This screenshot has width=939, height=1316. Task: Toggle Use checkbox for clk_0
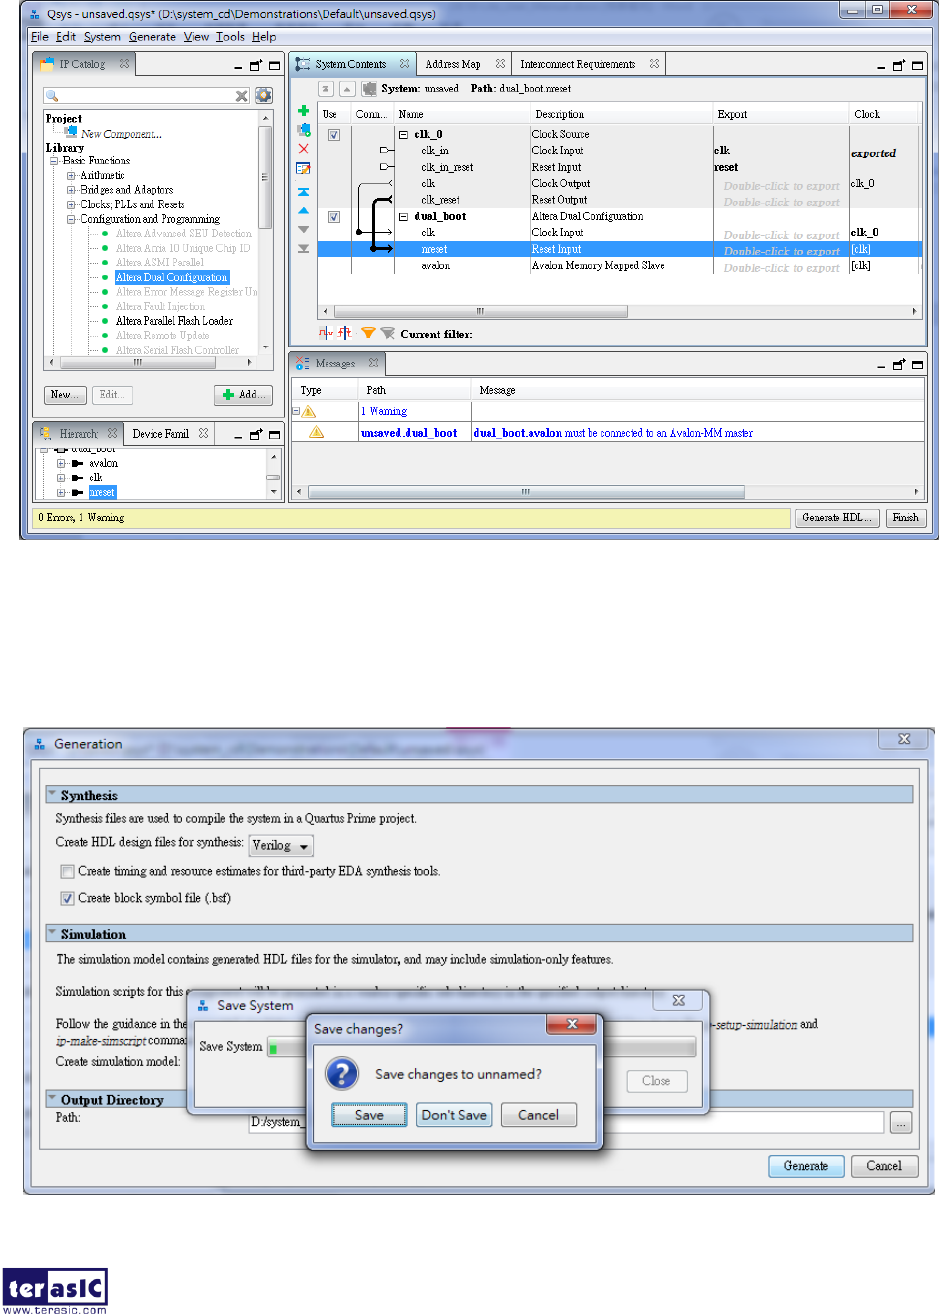(334, 135)
